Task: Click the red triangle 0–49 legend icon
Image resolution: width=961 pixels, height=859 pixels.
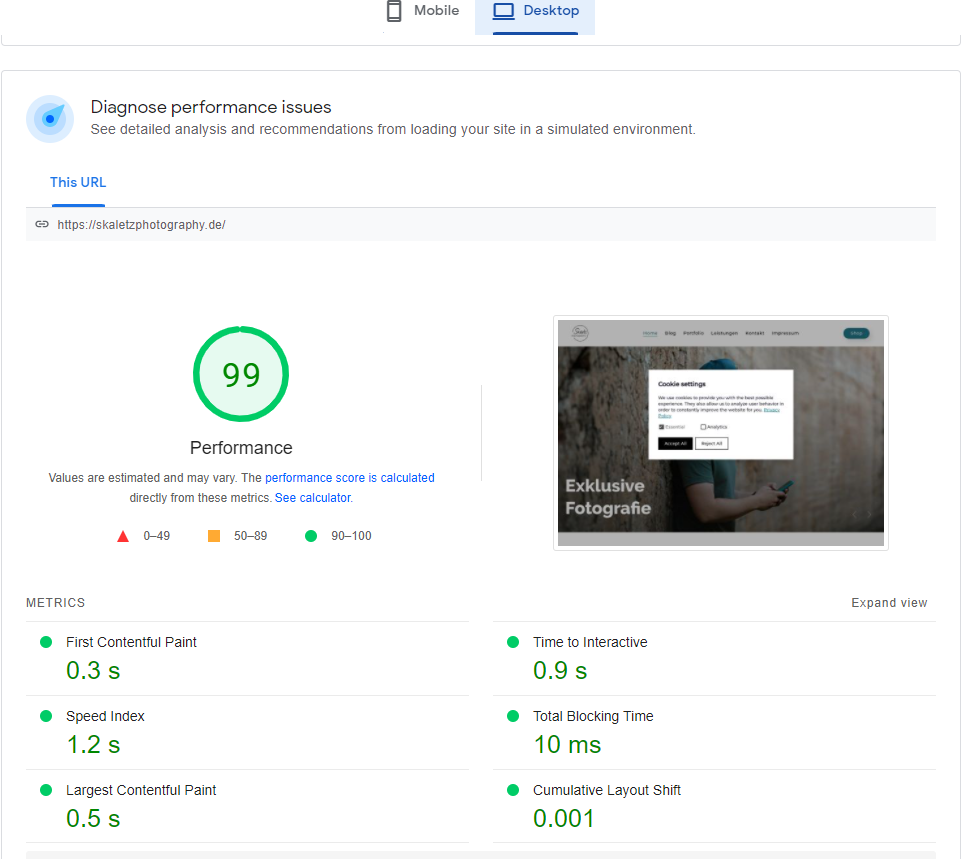Action: click(x=123, y=537)
